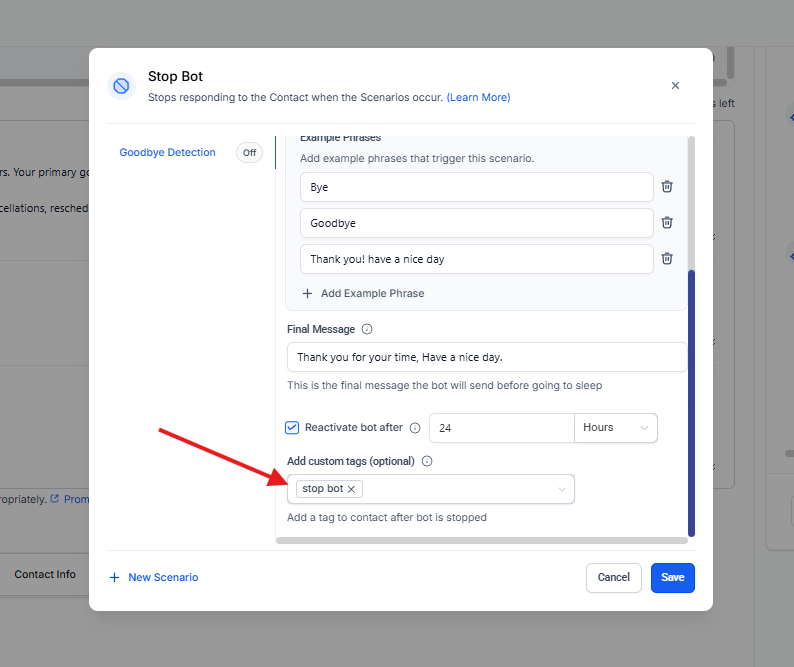Image resolution: width=794 pixels, height=667 pixels.
Task: Add a New Scenario
Action: [x=154, y=577]
